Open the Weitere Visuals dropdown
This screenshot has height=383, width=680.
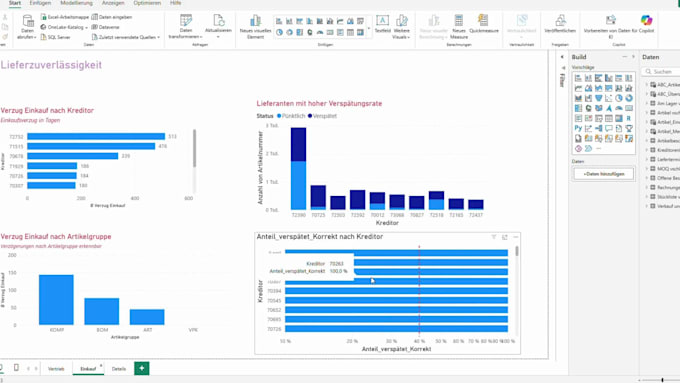(x=401, y=37)
